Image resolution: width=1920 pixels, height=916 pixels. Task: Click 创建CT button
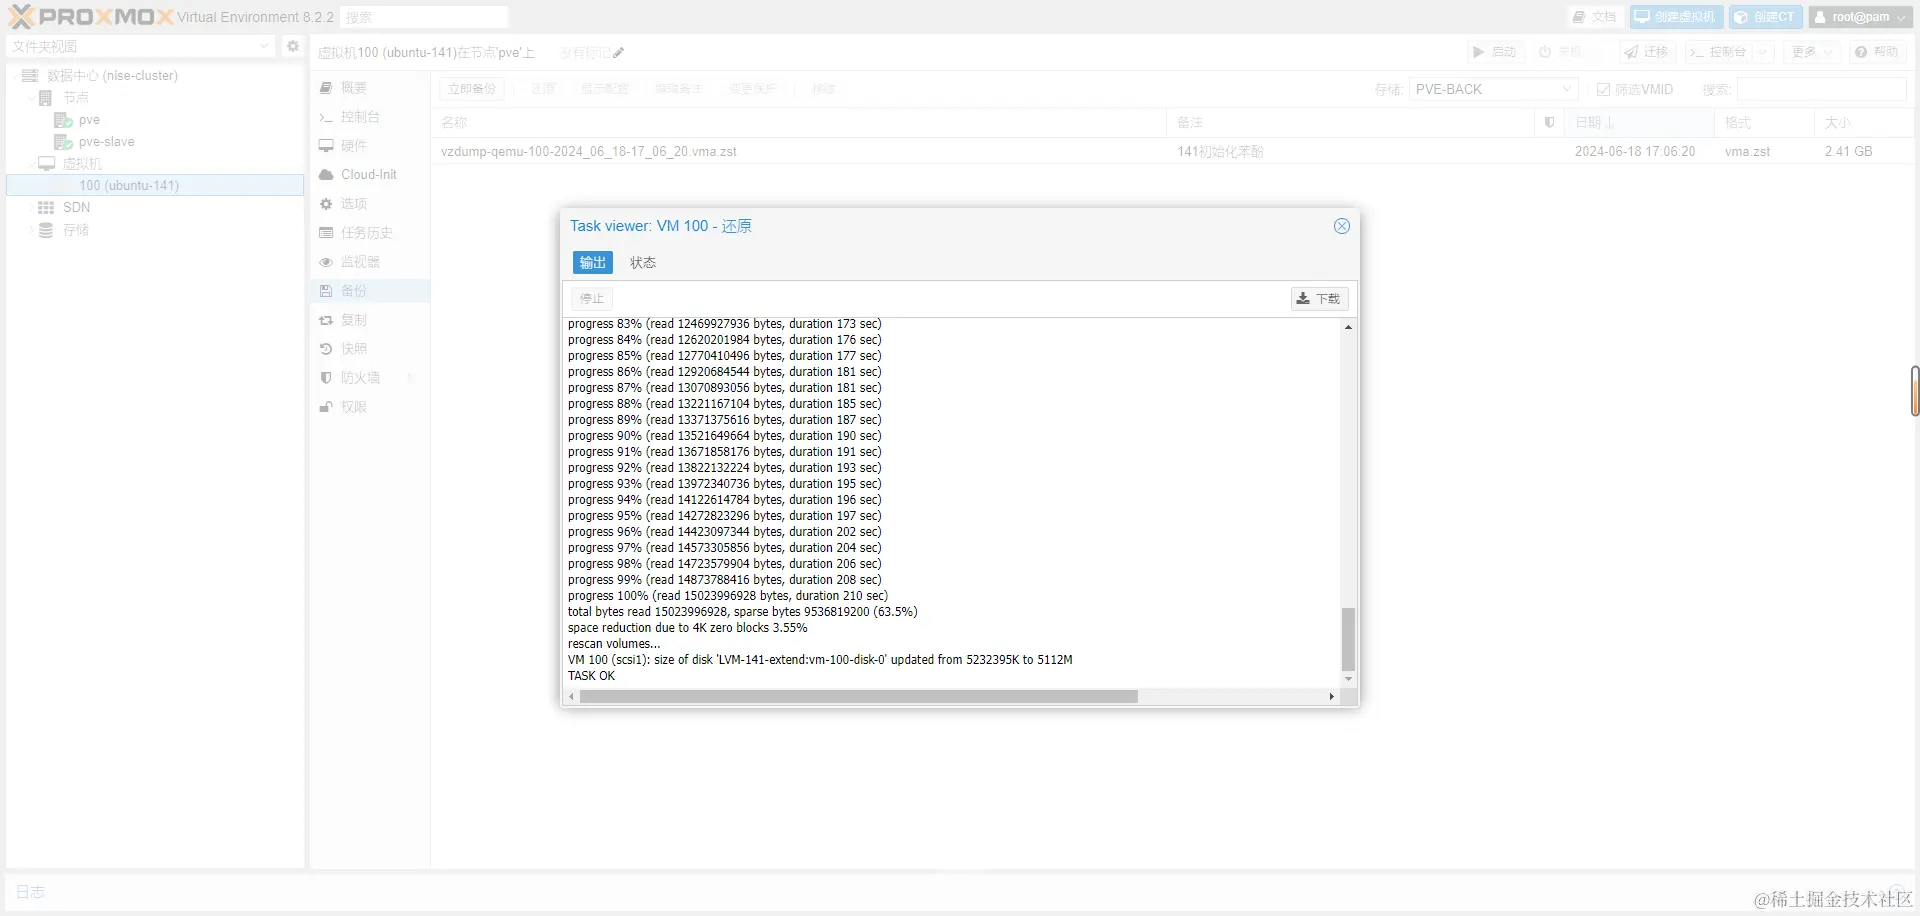[x=1765, y=17]
